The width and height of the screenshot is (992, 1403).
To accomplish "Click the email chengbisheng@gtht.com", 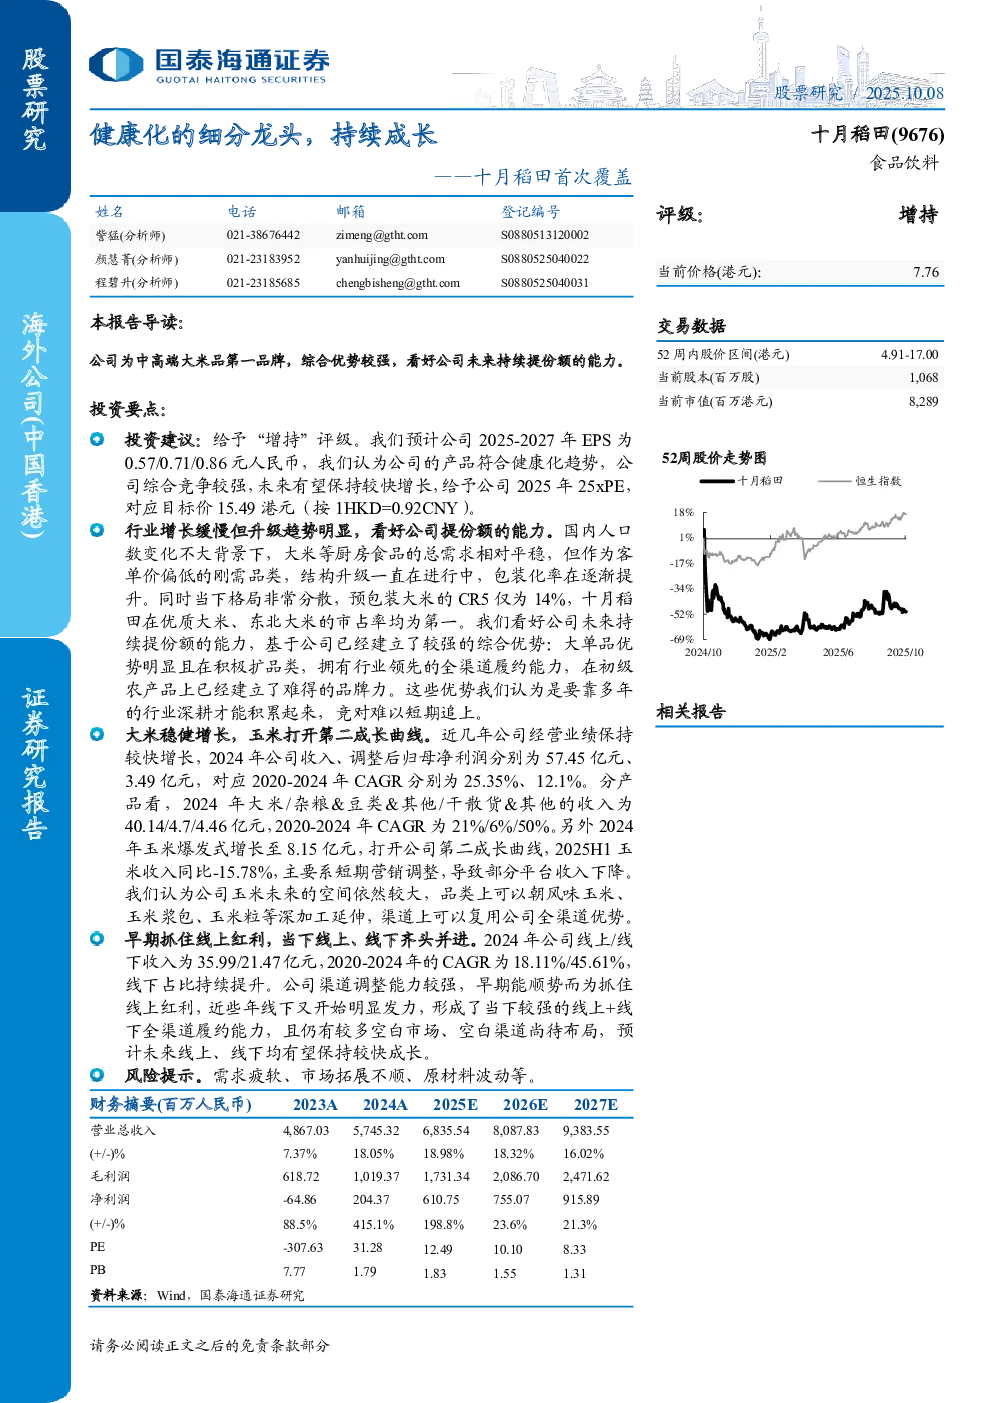I will point(398,283).
